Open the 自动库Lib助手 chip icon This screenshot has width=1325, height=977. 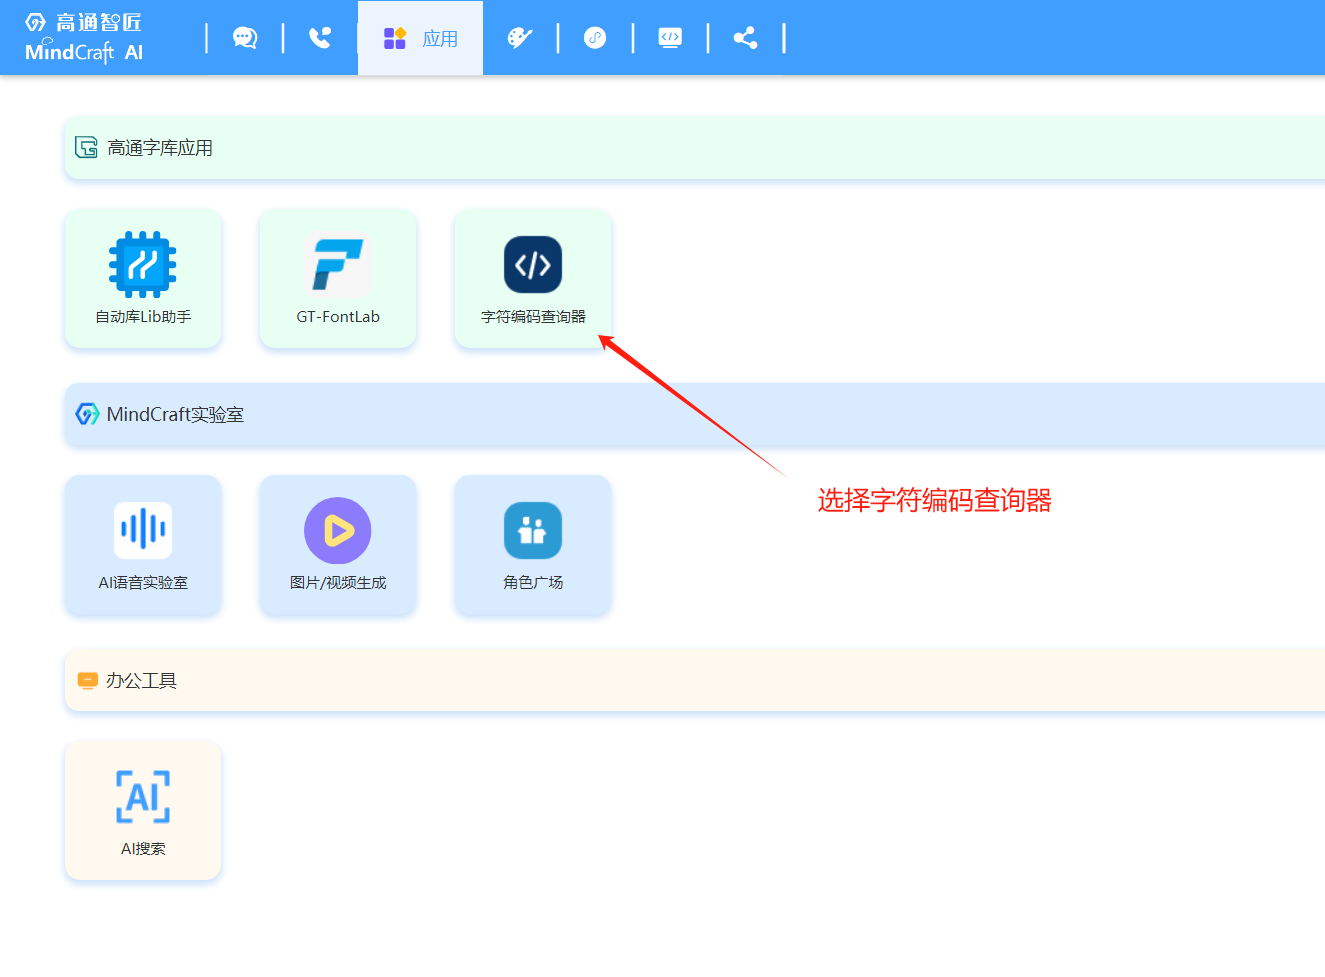click(143, 265)
